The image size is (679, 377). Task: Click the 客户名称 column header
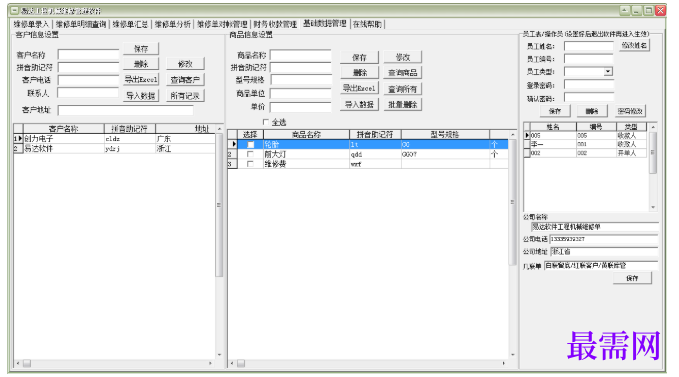point(64,129)
